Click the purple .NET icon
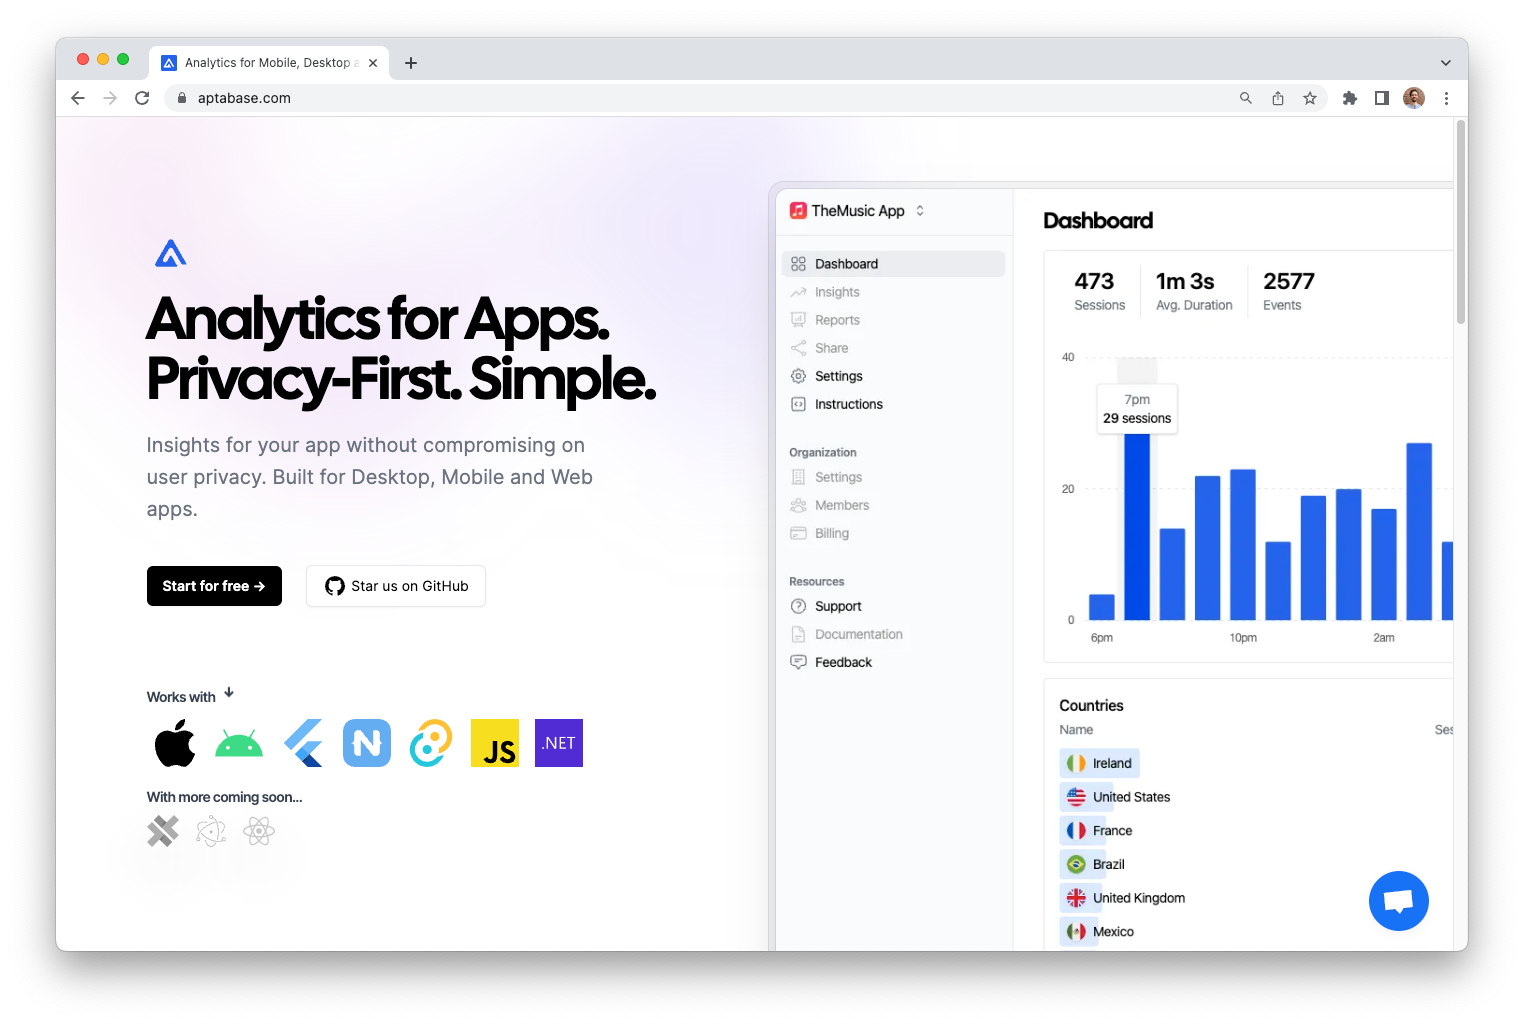 pyautogui.click(x=559, y=743)
